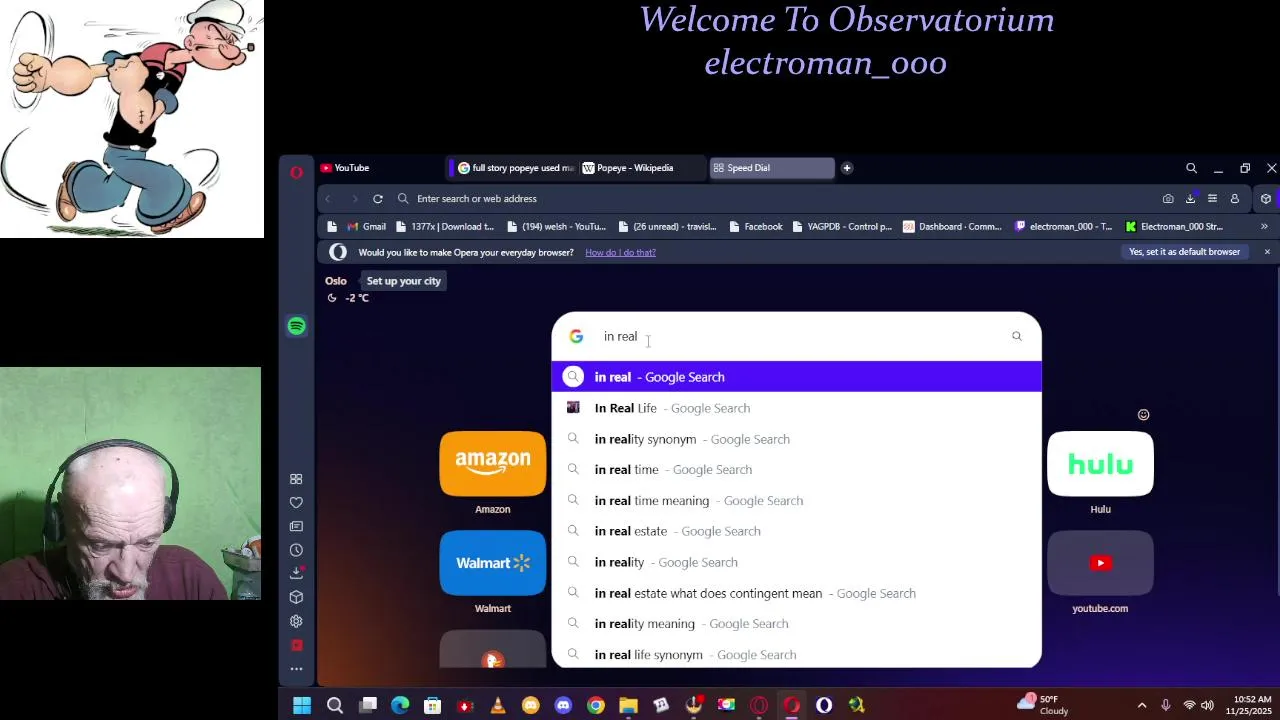Open the toolbar downloads icon
This screenshot has width=1280, height=720.
click(x=1190, y=199)
